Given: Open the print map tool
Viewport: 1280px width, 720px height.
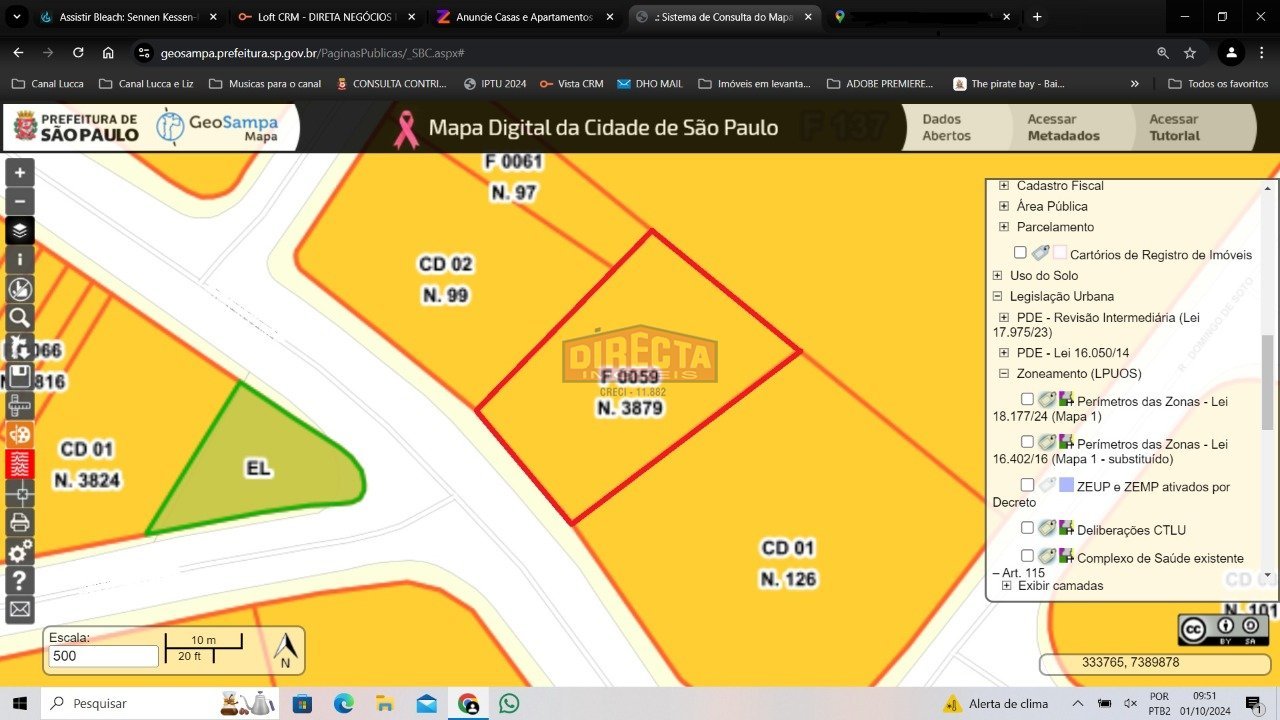Looking at the screenshot, I should 20,522.
